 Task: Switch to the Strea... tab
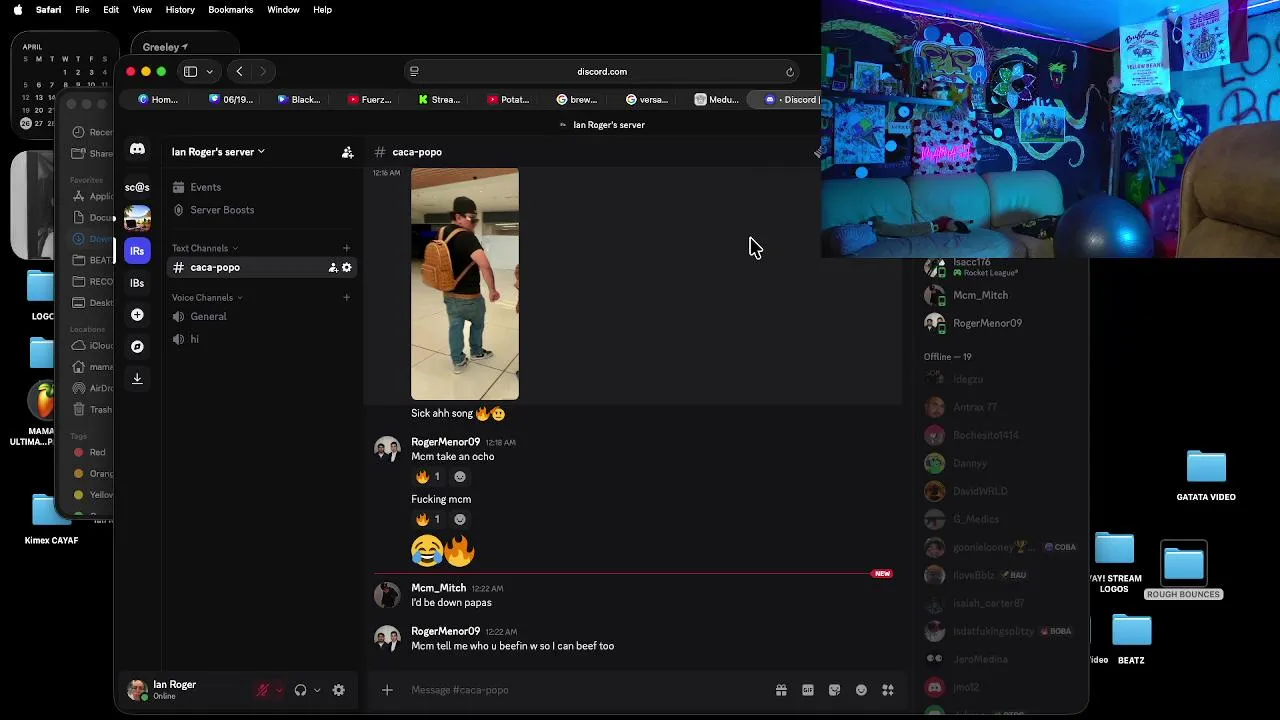pyautogui.click(x=438, y=99)
